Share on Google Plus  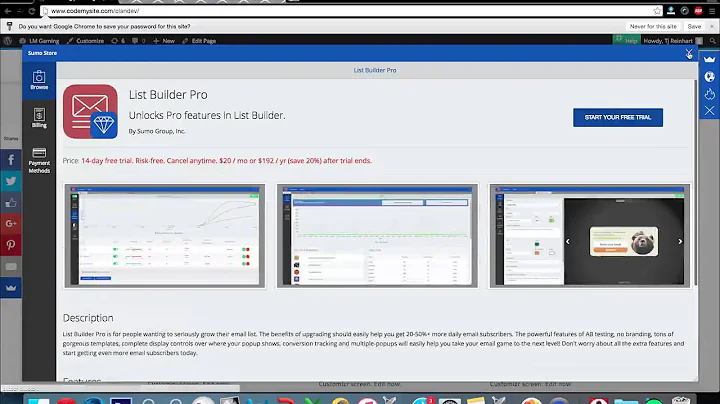pyautogui.click(x=11, y=224)
